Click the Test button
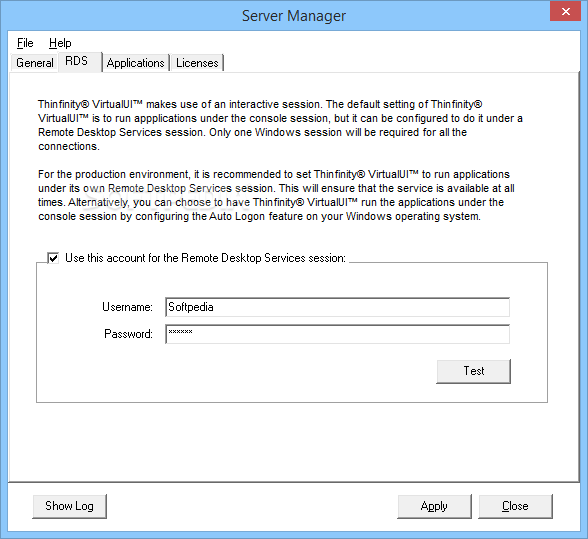 (x=474, y=371)
